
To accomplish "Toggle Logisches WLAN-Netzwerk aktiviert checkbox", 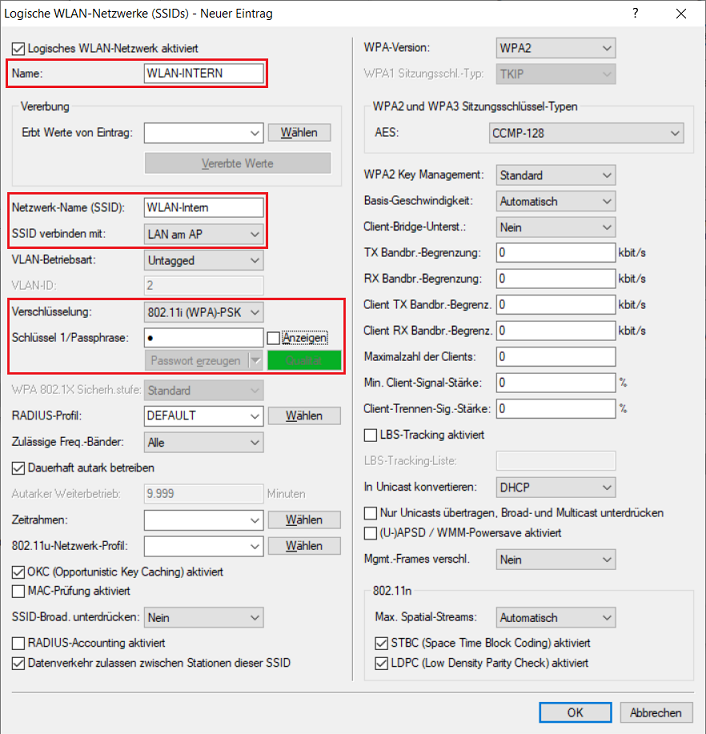I will [x=17, y=49].
